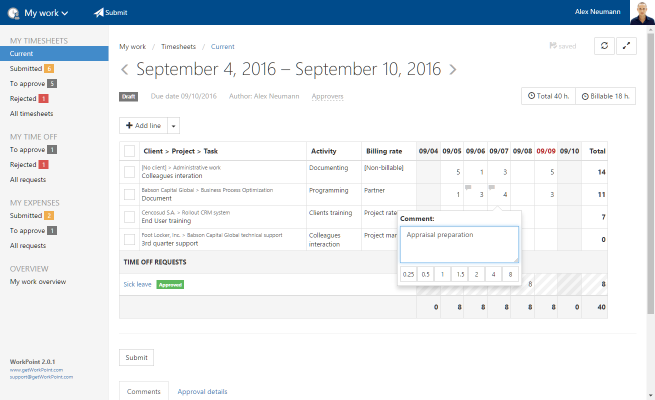Click into the Comment text field

(459, 244)
